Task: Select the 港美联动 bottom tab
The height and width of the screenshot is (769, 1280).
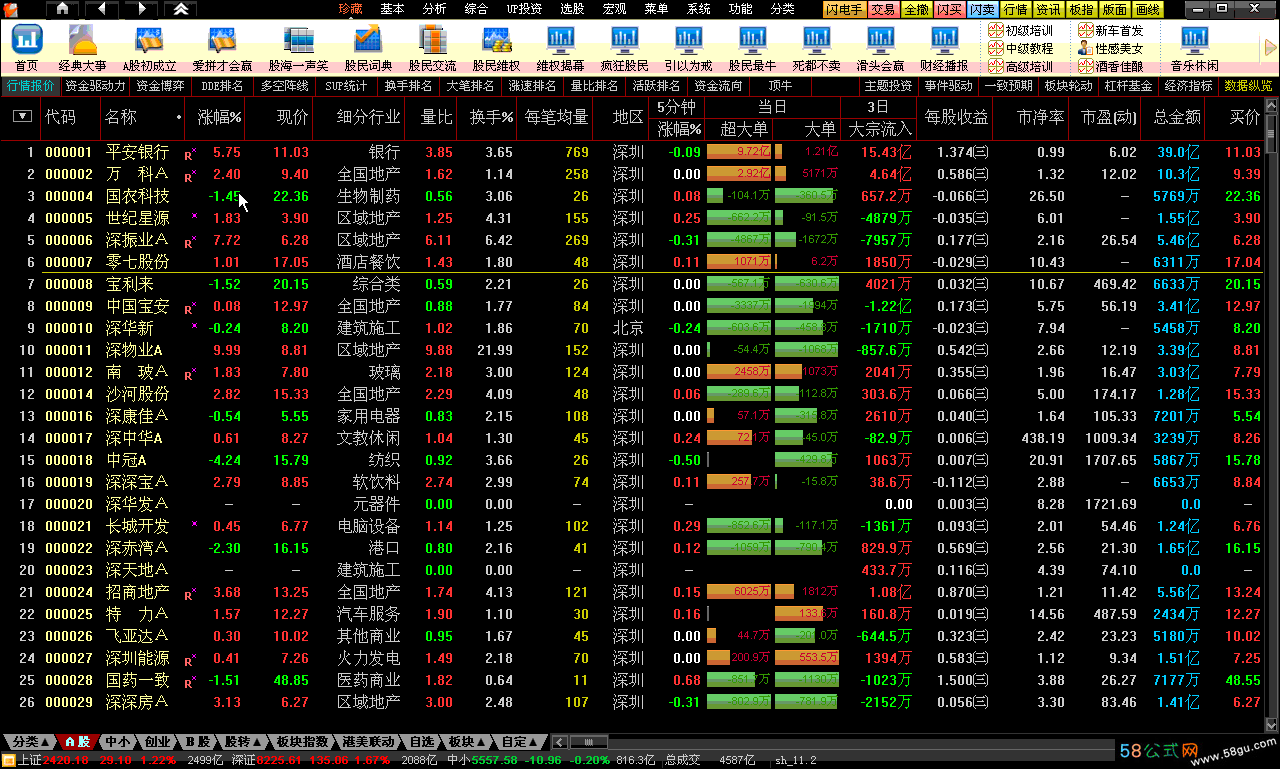Action: coord(368,742)
